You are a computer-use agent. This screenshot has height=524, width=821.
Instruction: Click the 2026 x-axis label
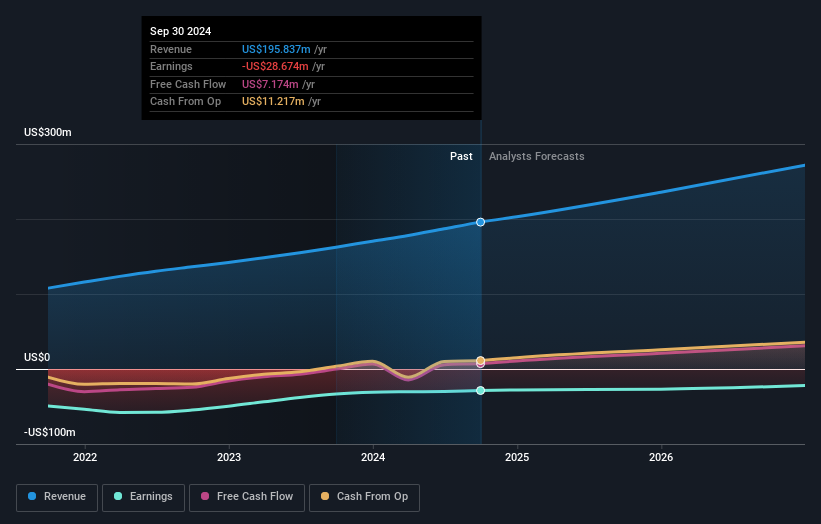[661, 458]
